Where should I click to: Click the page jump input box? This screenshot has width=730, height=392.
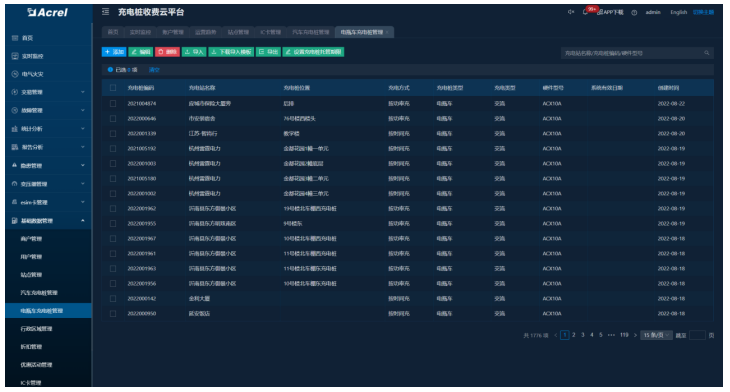[x=697, y=335]
